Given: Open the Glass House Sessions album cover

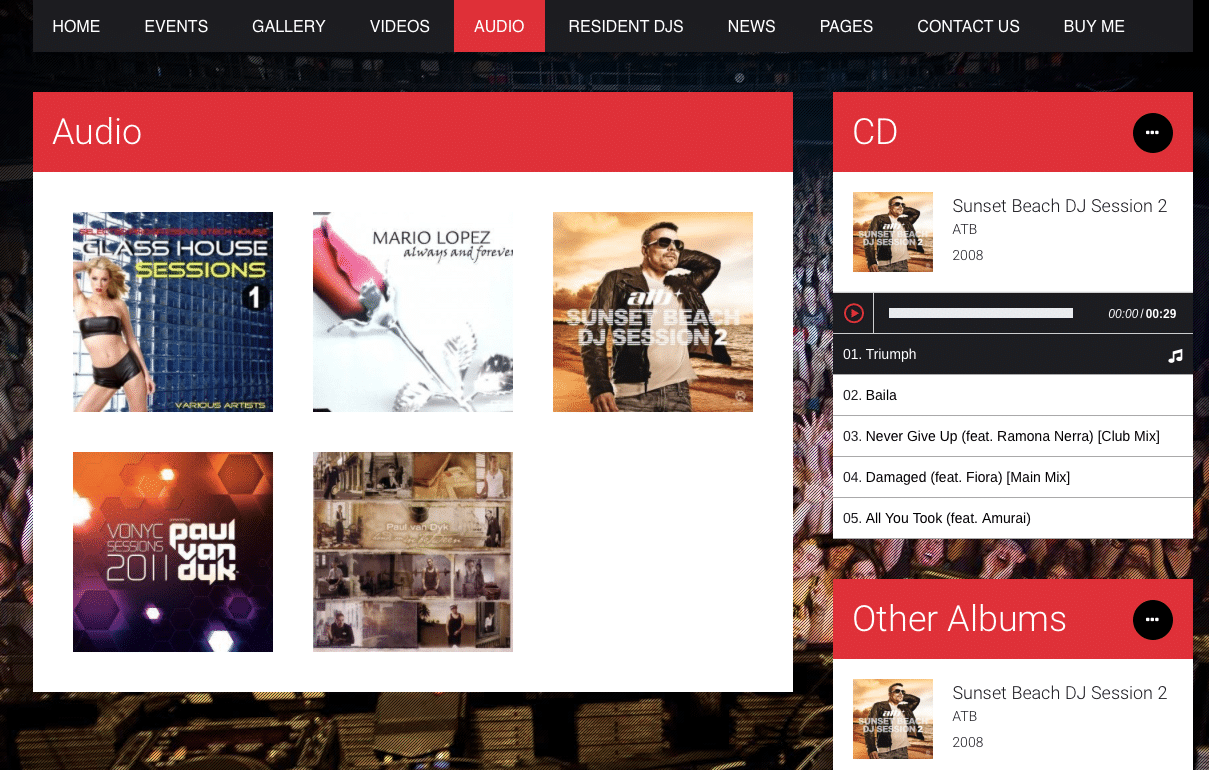Looking at the screenshot, I should (173, 312).
